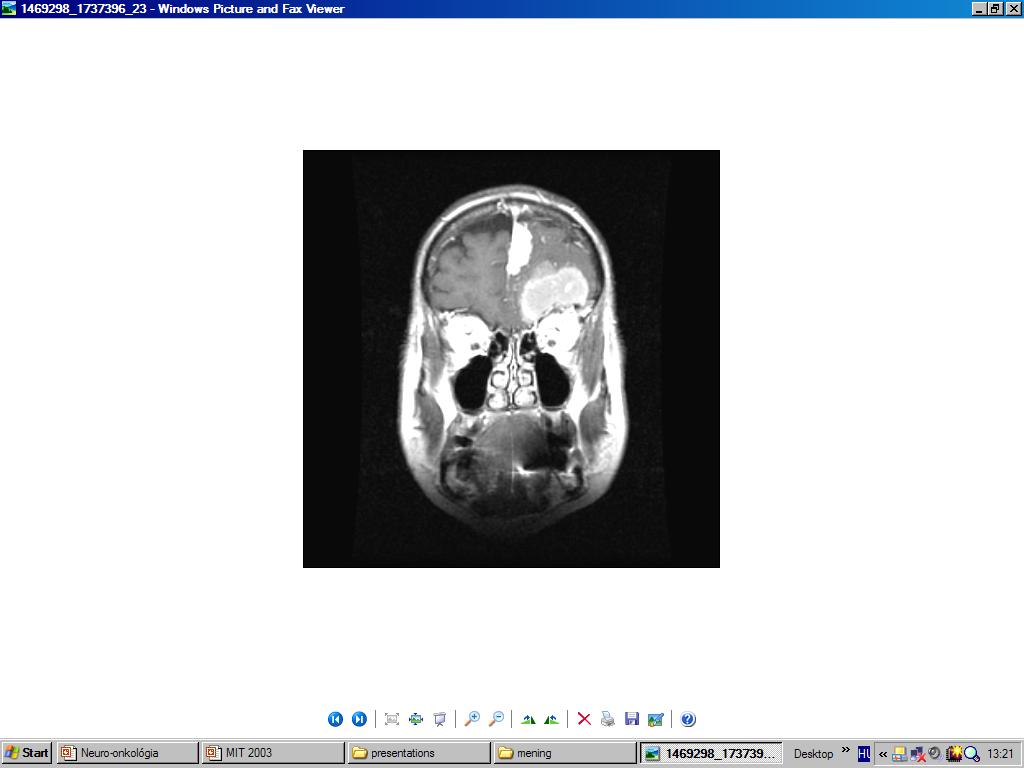Open the magnifier tray icon

coord(972,754)
